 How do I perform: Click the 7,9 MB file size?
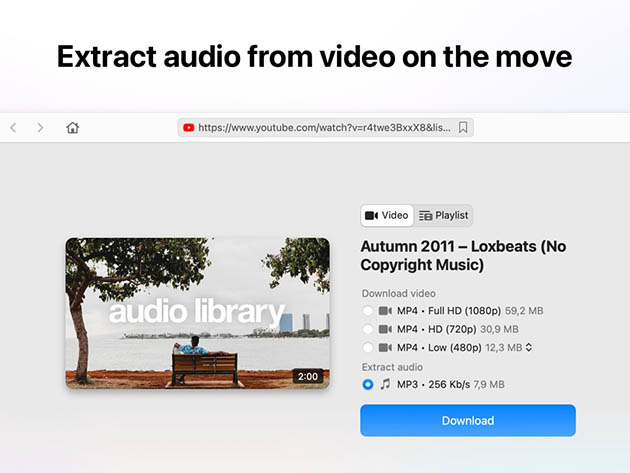489,385
